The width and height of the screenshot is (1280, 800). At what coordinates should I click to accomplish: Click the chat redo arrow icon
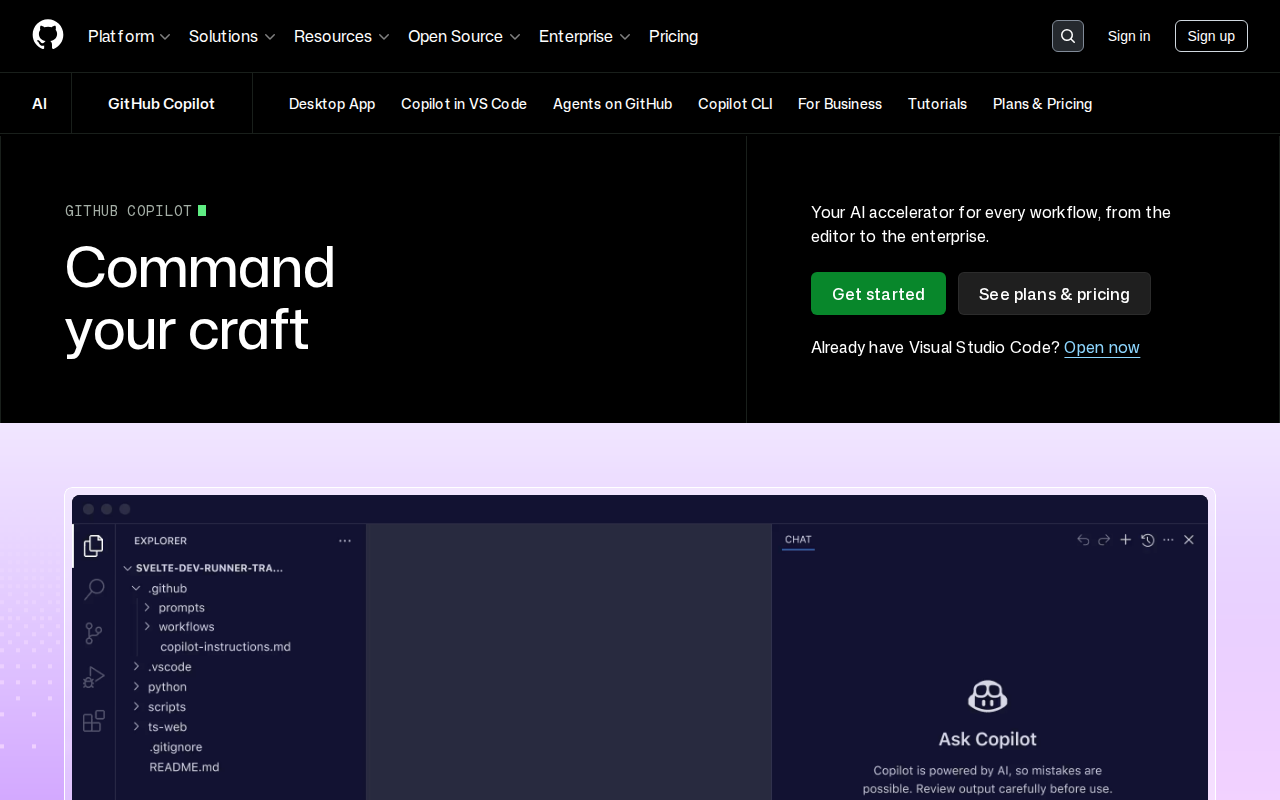coord(1104,540)
